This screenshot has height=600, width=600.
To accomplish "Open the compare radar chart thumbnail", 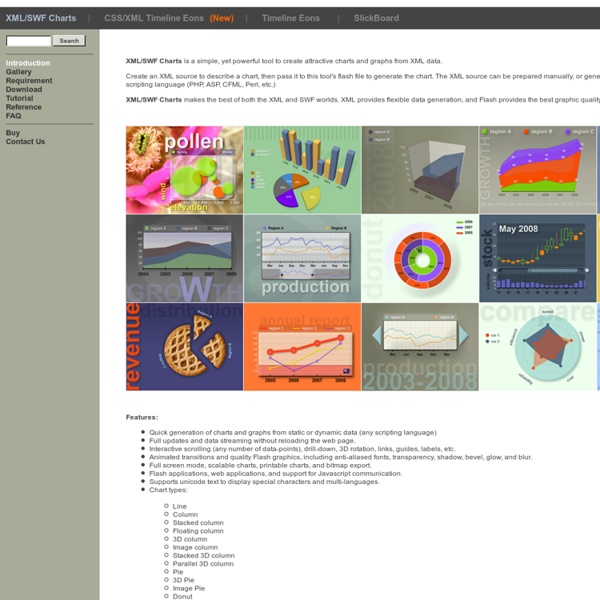I will (538, 347).
